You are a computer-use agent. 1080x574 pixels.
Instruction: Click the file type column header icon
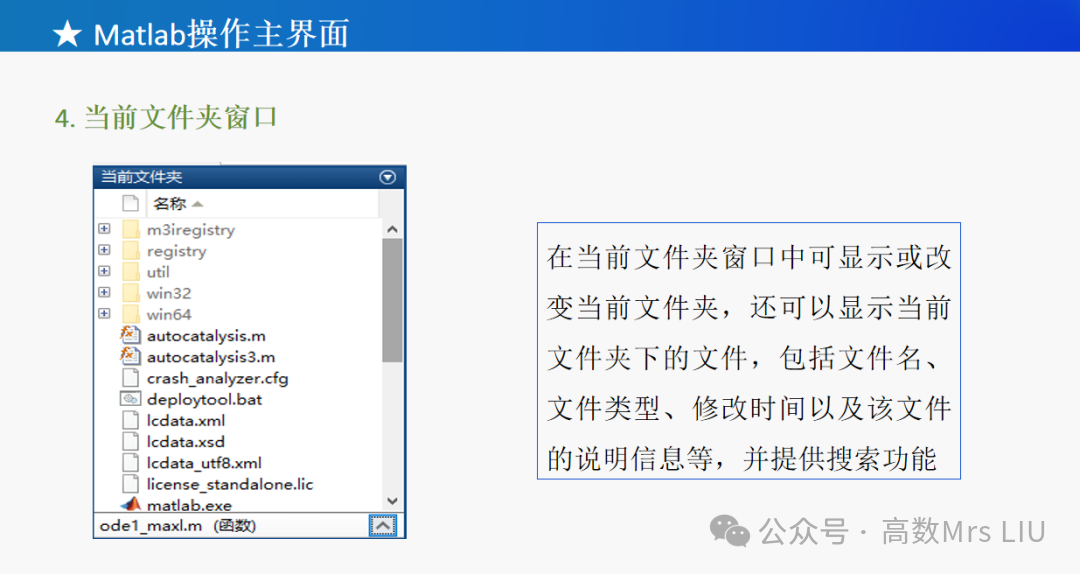point(130,203)
